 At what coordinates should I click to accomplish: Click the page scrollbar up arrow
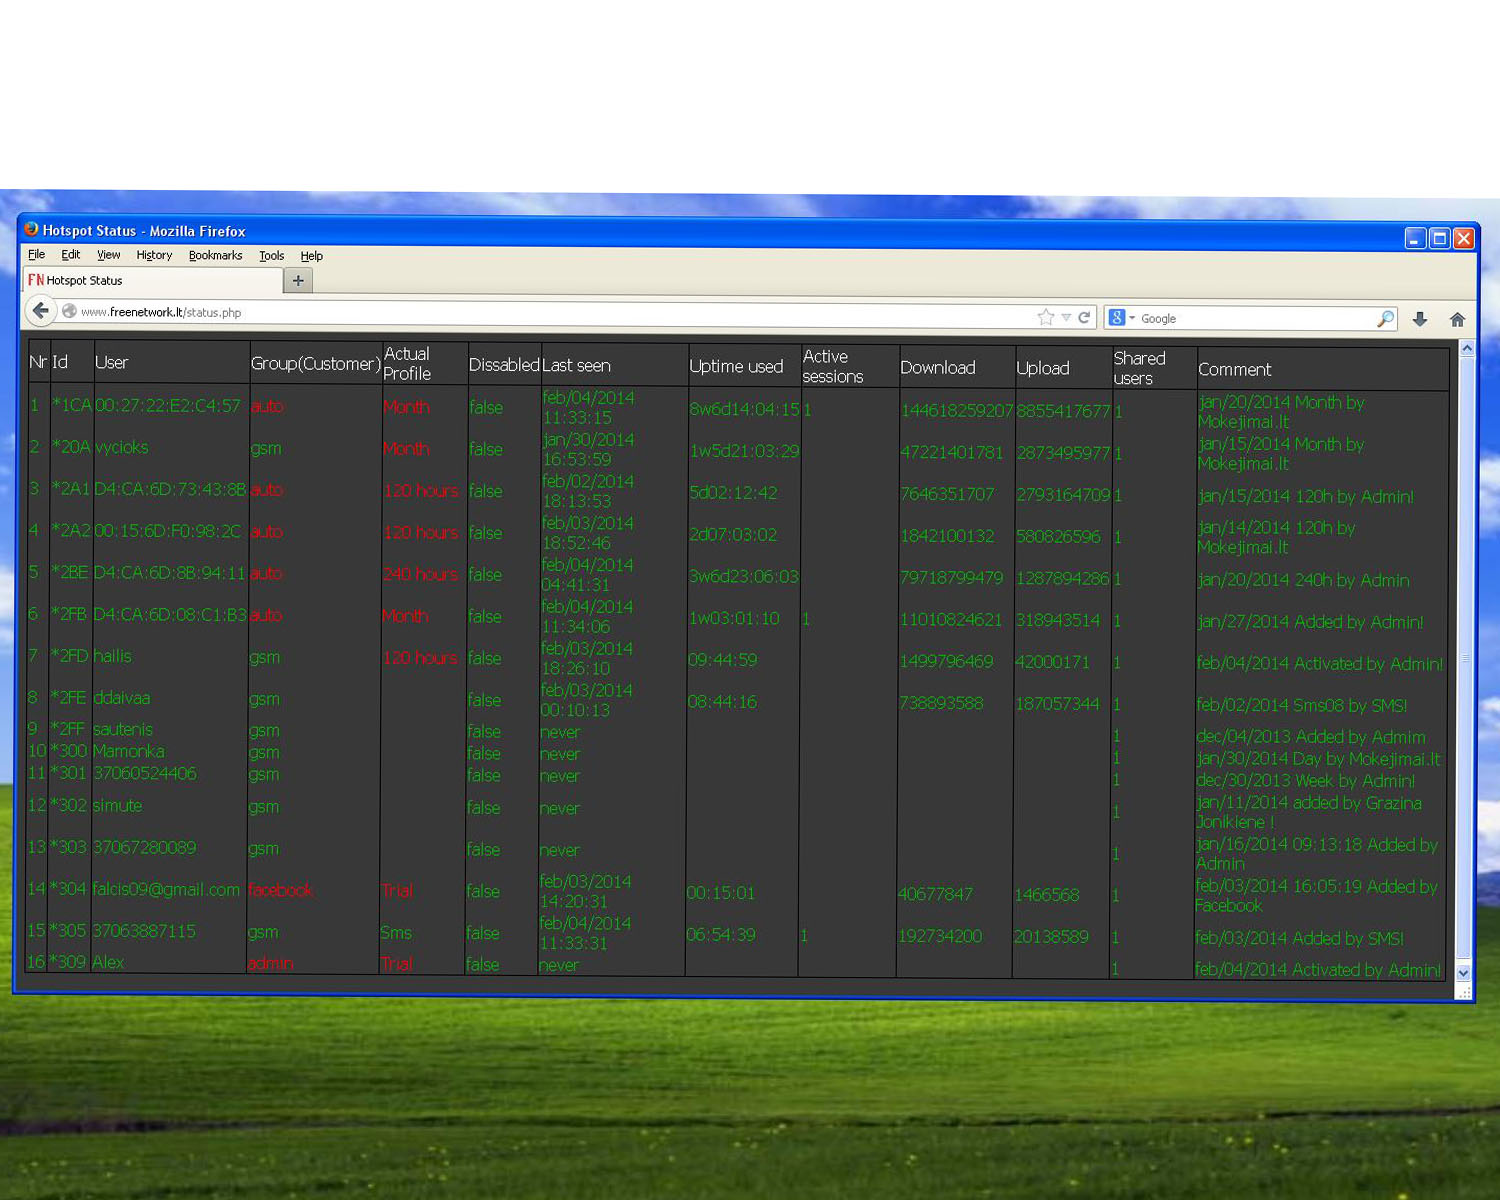1466,349
